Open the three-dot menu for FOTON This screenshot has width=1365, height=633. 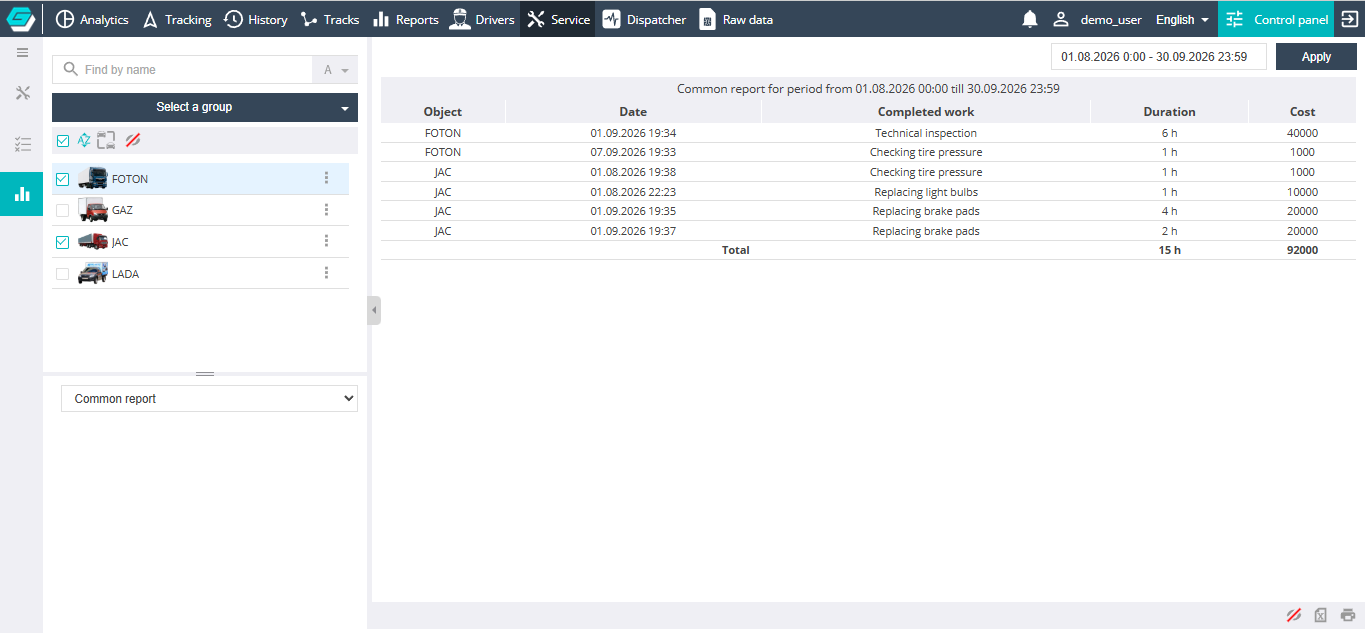point(326,178)
